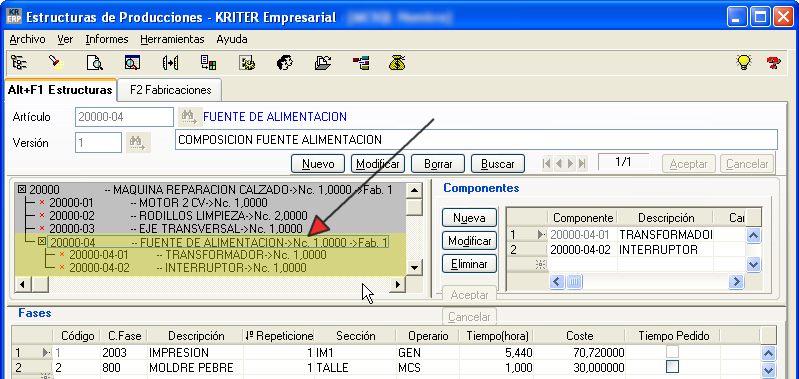This screenshot has width=799, height=379.
Task: Collapse the 20000-04 tree node
Action: tap(42, 241)
